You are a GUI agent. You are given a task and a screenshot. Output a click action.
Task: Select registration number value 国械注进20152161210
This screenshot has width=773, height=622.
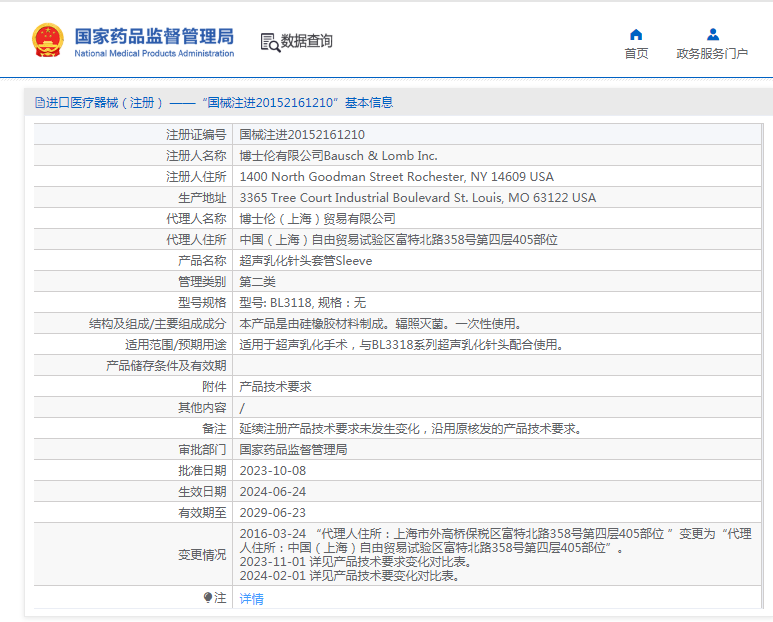[302, 135]
